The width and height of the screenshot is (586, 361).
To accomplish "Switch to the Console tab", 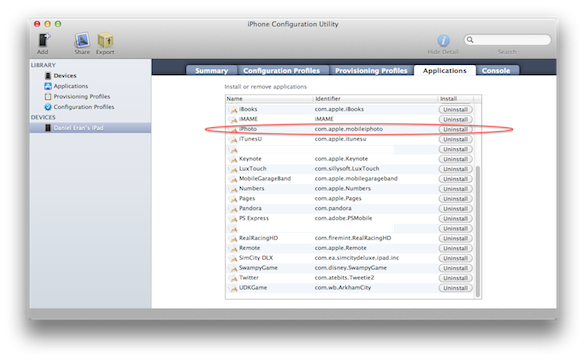I will click(496, 70).
